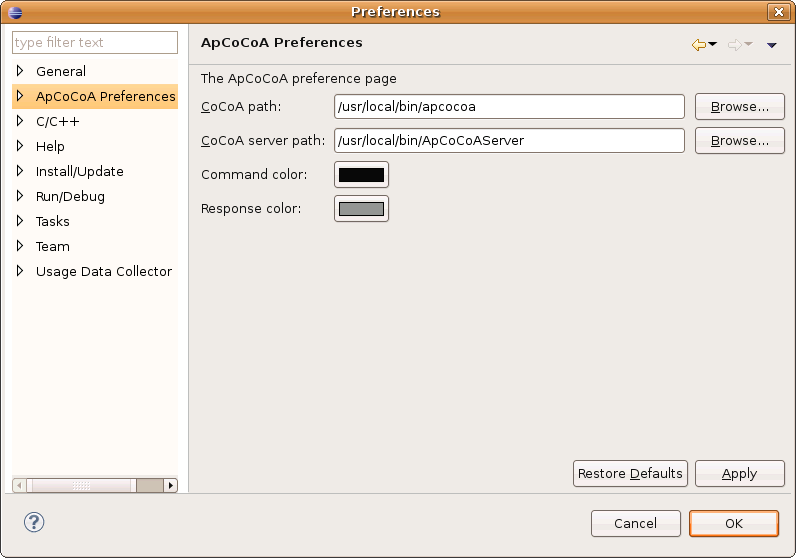The height and width of the screenshot is (558, 796).
Task: Open the preferences view menu triangle
Action: (x=772, y=45)
